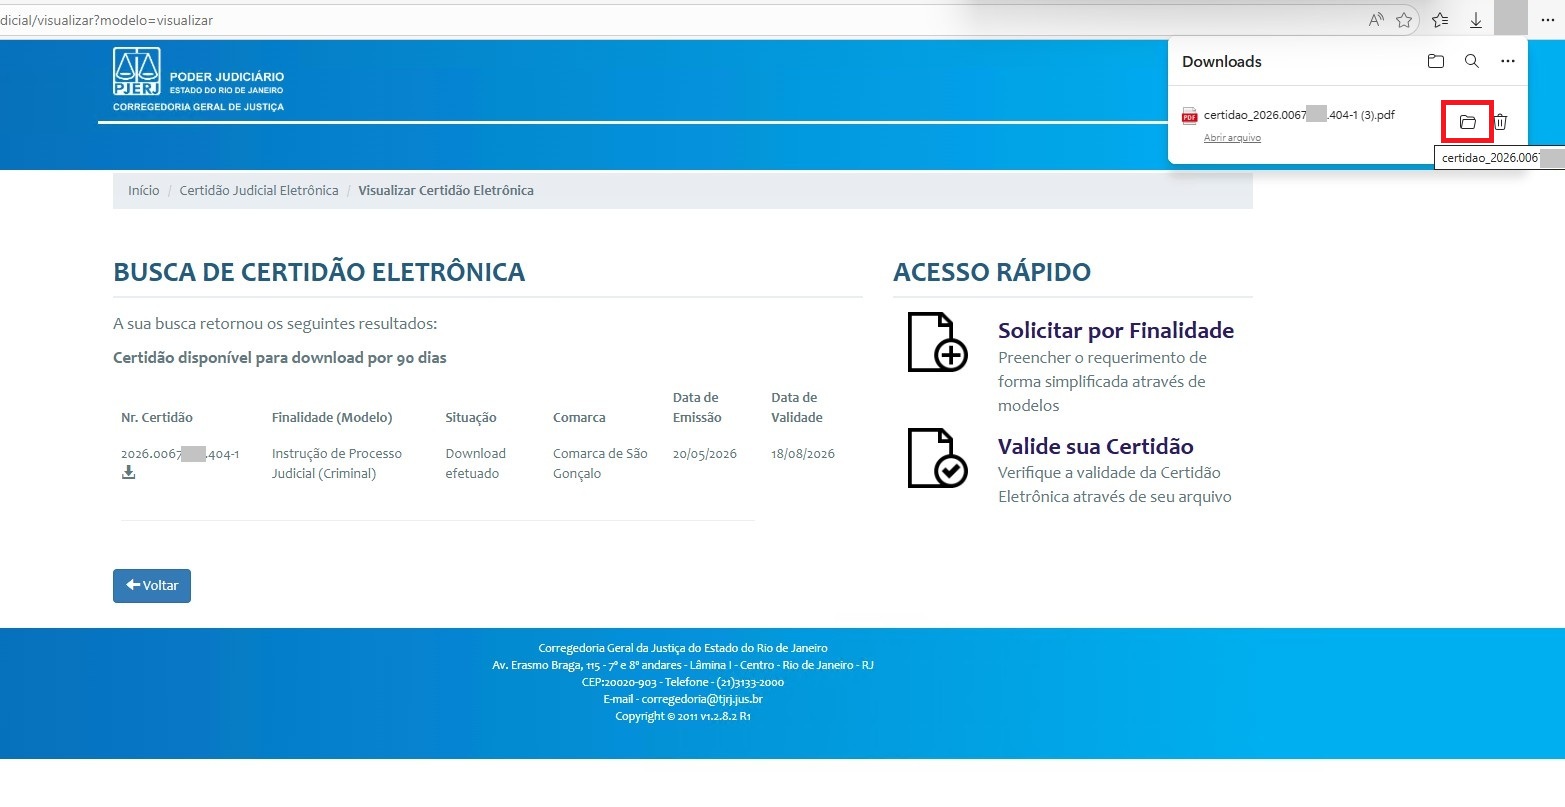Click Verifique a validade da Certidão description
Image resolution: width=1565 pixels, height=807 pixels.
tap(1115, 484)
